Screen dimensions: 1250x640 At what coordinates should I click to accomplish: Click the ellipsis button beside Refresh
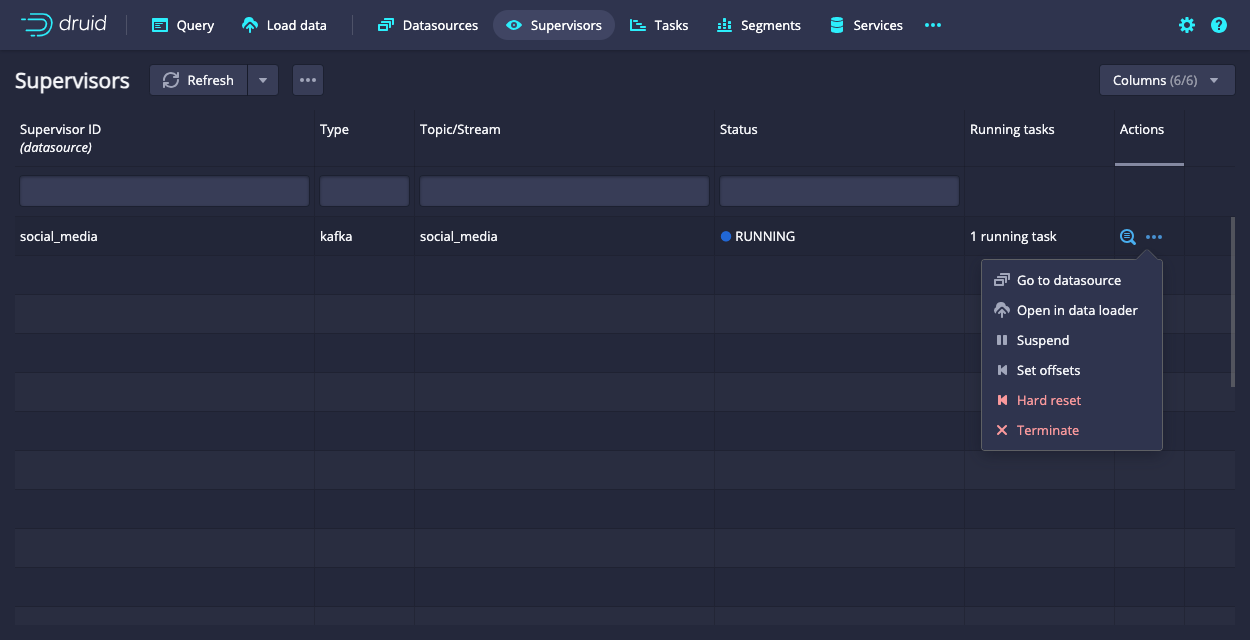point(308,80)
